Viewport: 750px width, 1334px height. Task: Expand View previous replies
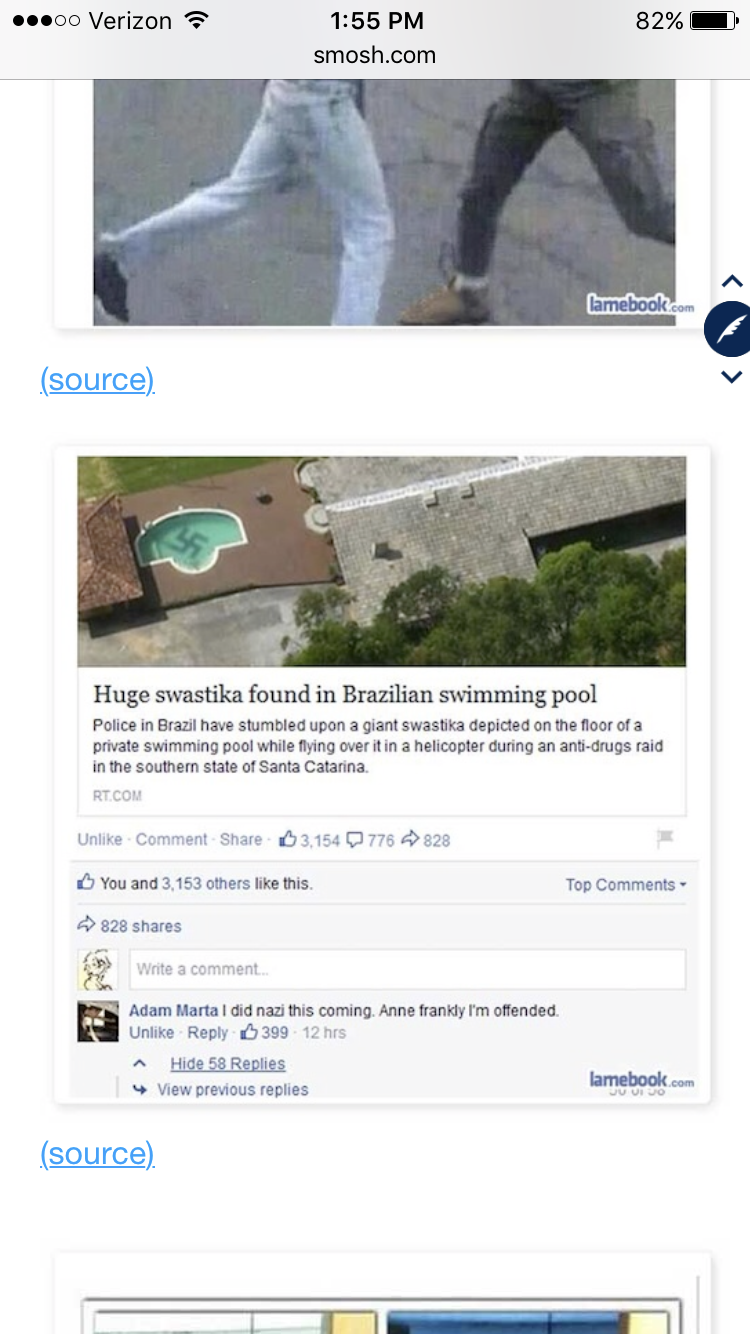coord(233,1090)
